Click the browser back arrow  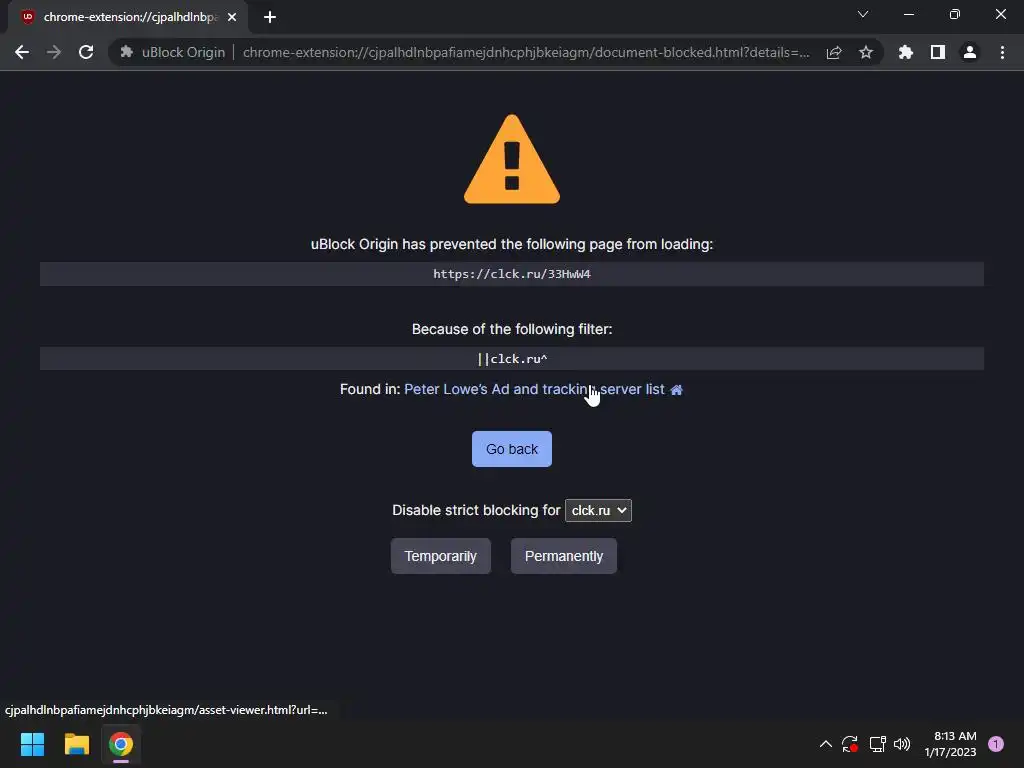(x=22, y=52)
